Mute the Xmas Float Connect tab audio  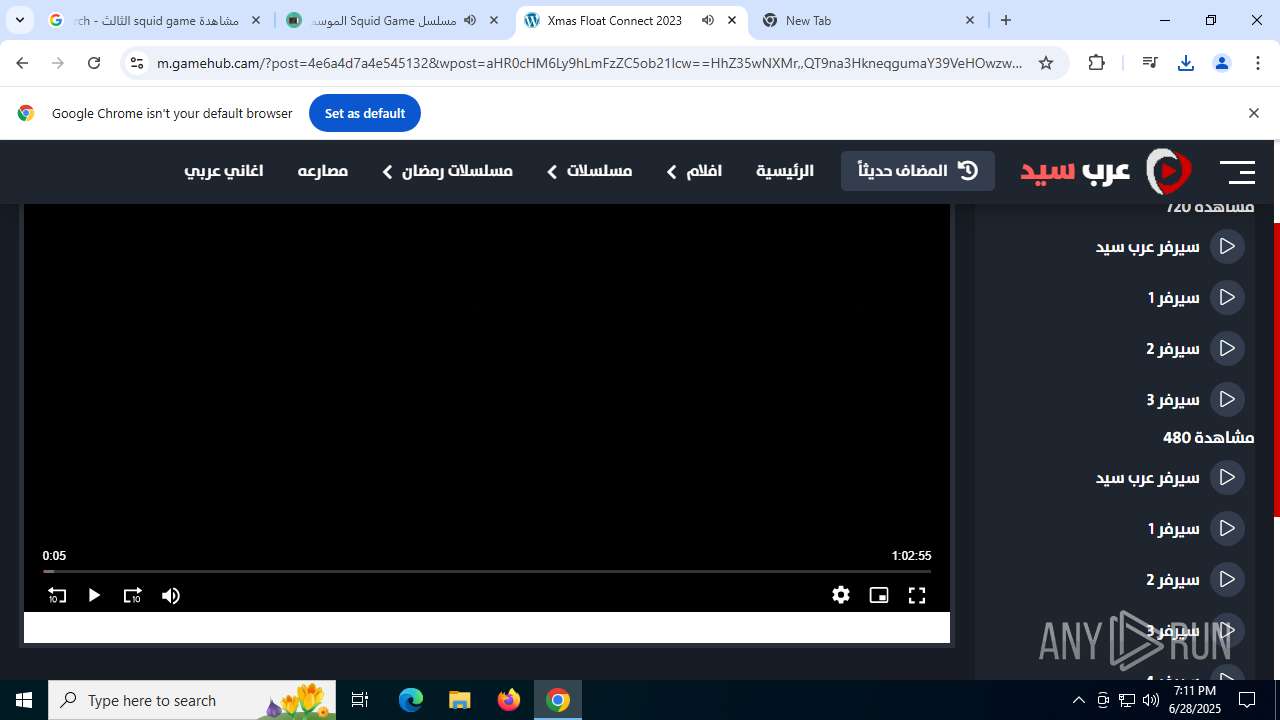(708, 20)
